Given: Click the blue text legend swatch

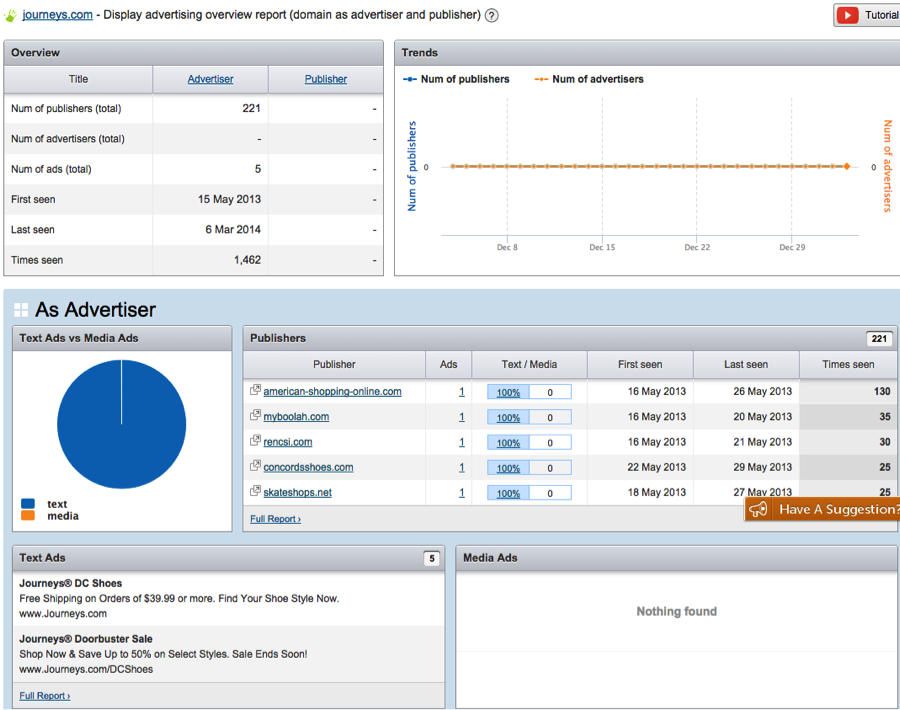Looking at the screenshot, I should click(28, 503).
